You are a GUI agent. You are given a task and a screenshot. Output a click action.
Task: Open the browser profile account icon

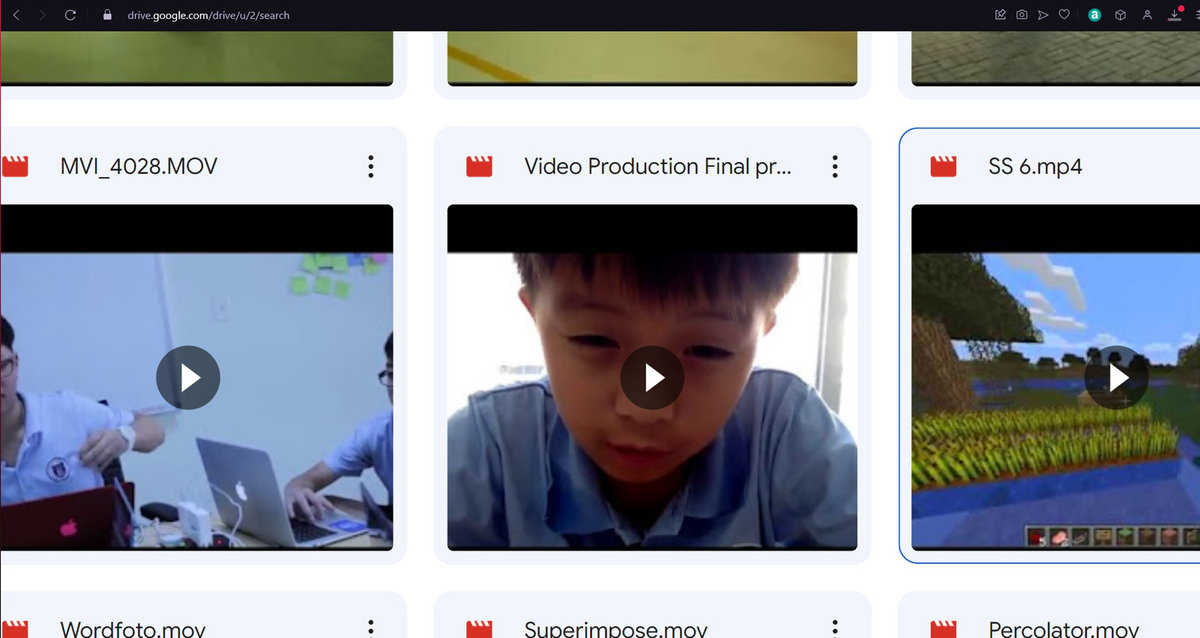point(1147,15)
